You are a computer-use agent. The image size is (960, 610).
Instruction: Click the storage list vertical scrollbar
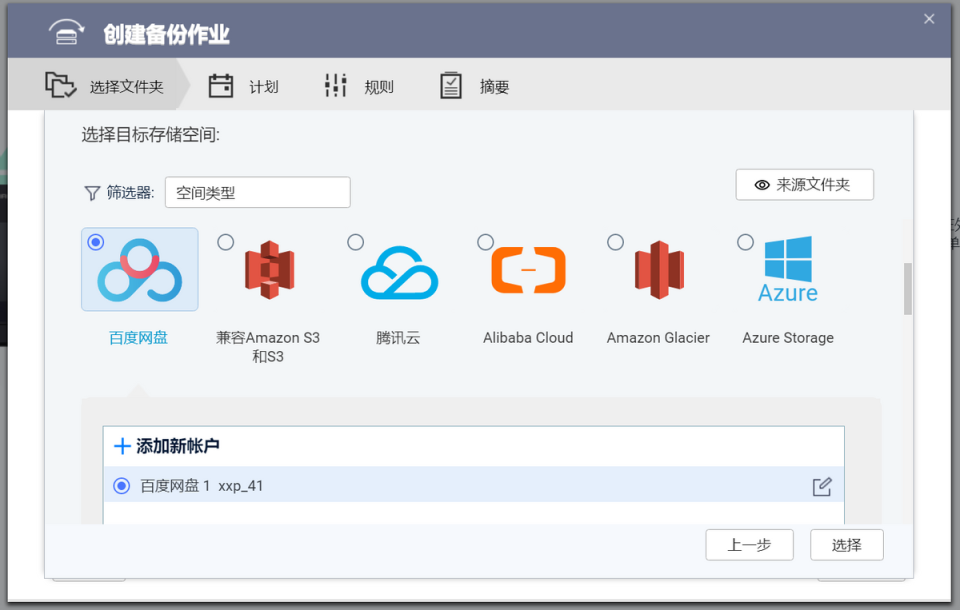click(x=907, y=288)
